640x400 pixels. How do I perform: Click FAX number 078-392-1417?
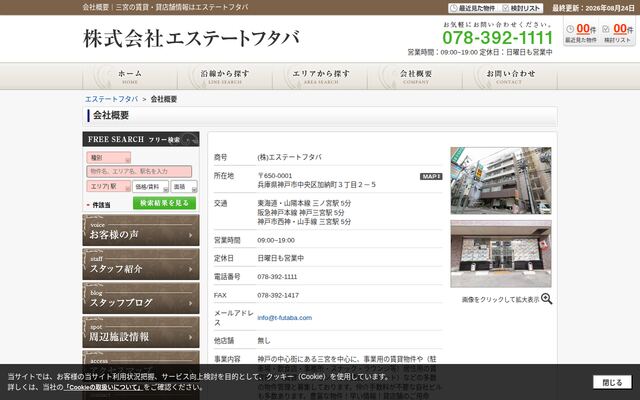(278, 295)
